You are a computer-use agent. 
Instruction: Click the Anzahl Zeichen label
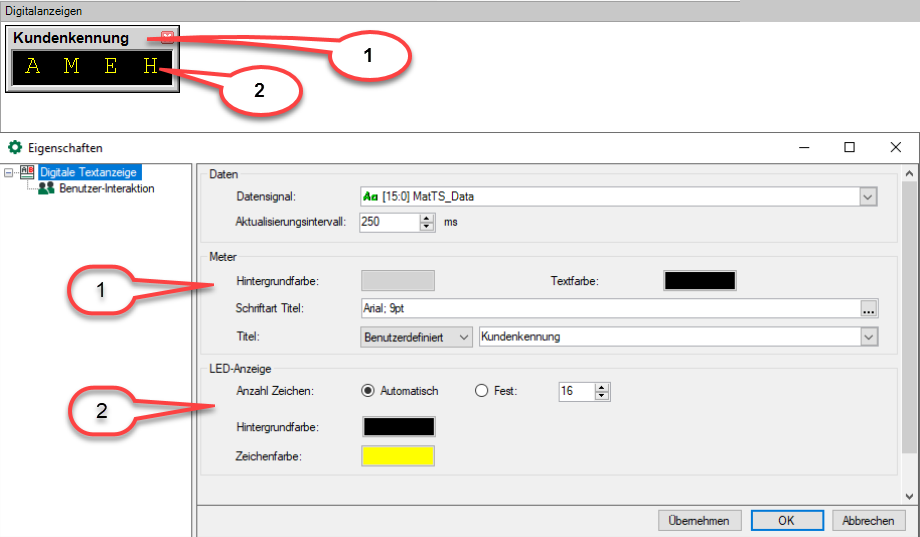pos(275,391)
